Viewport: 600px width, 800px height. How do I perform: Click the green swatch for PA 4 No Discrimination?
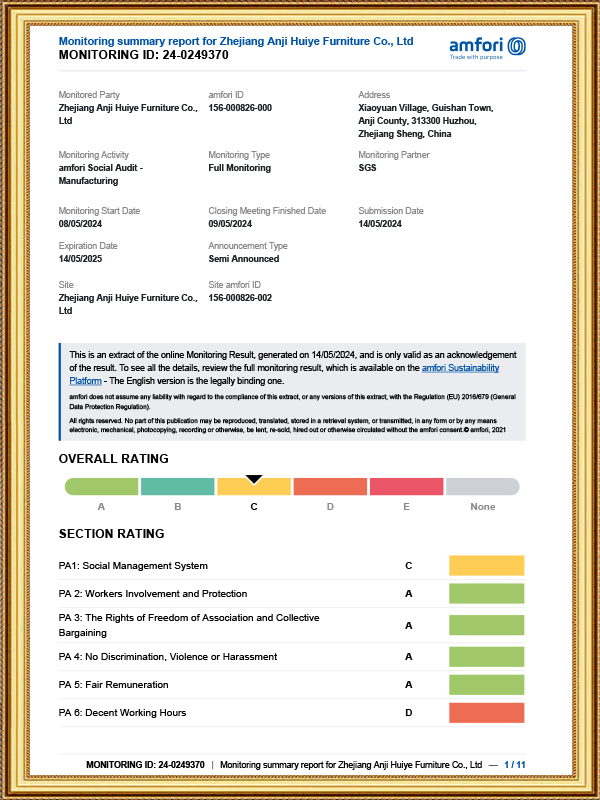487,657
